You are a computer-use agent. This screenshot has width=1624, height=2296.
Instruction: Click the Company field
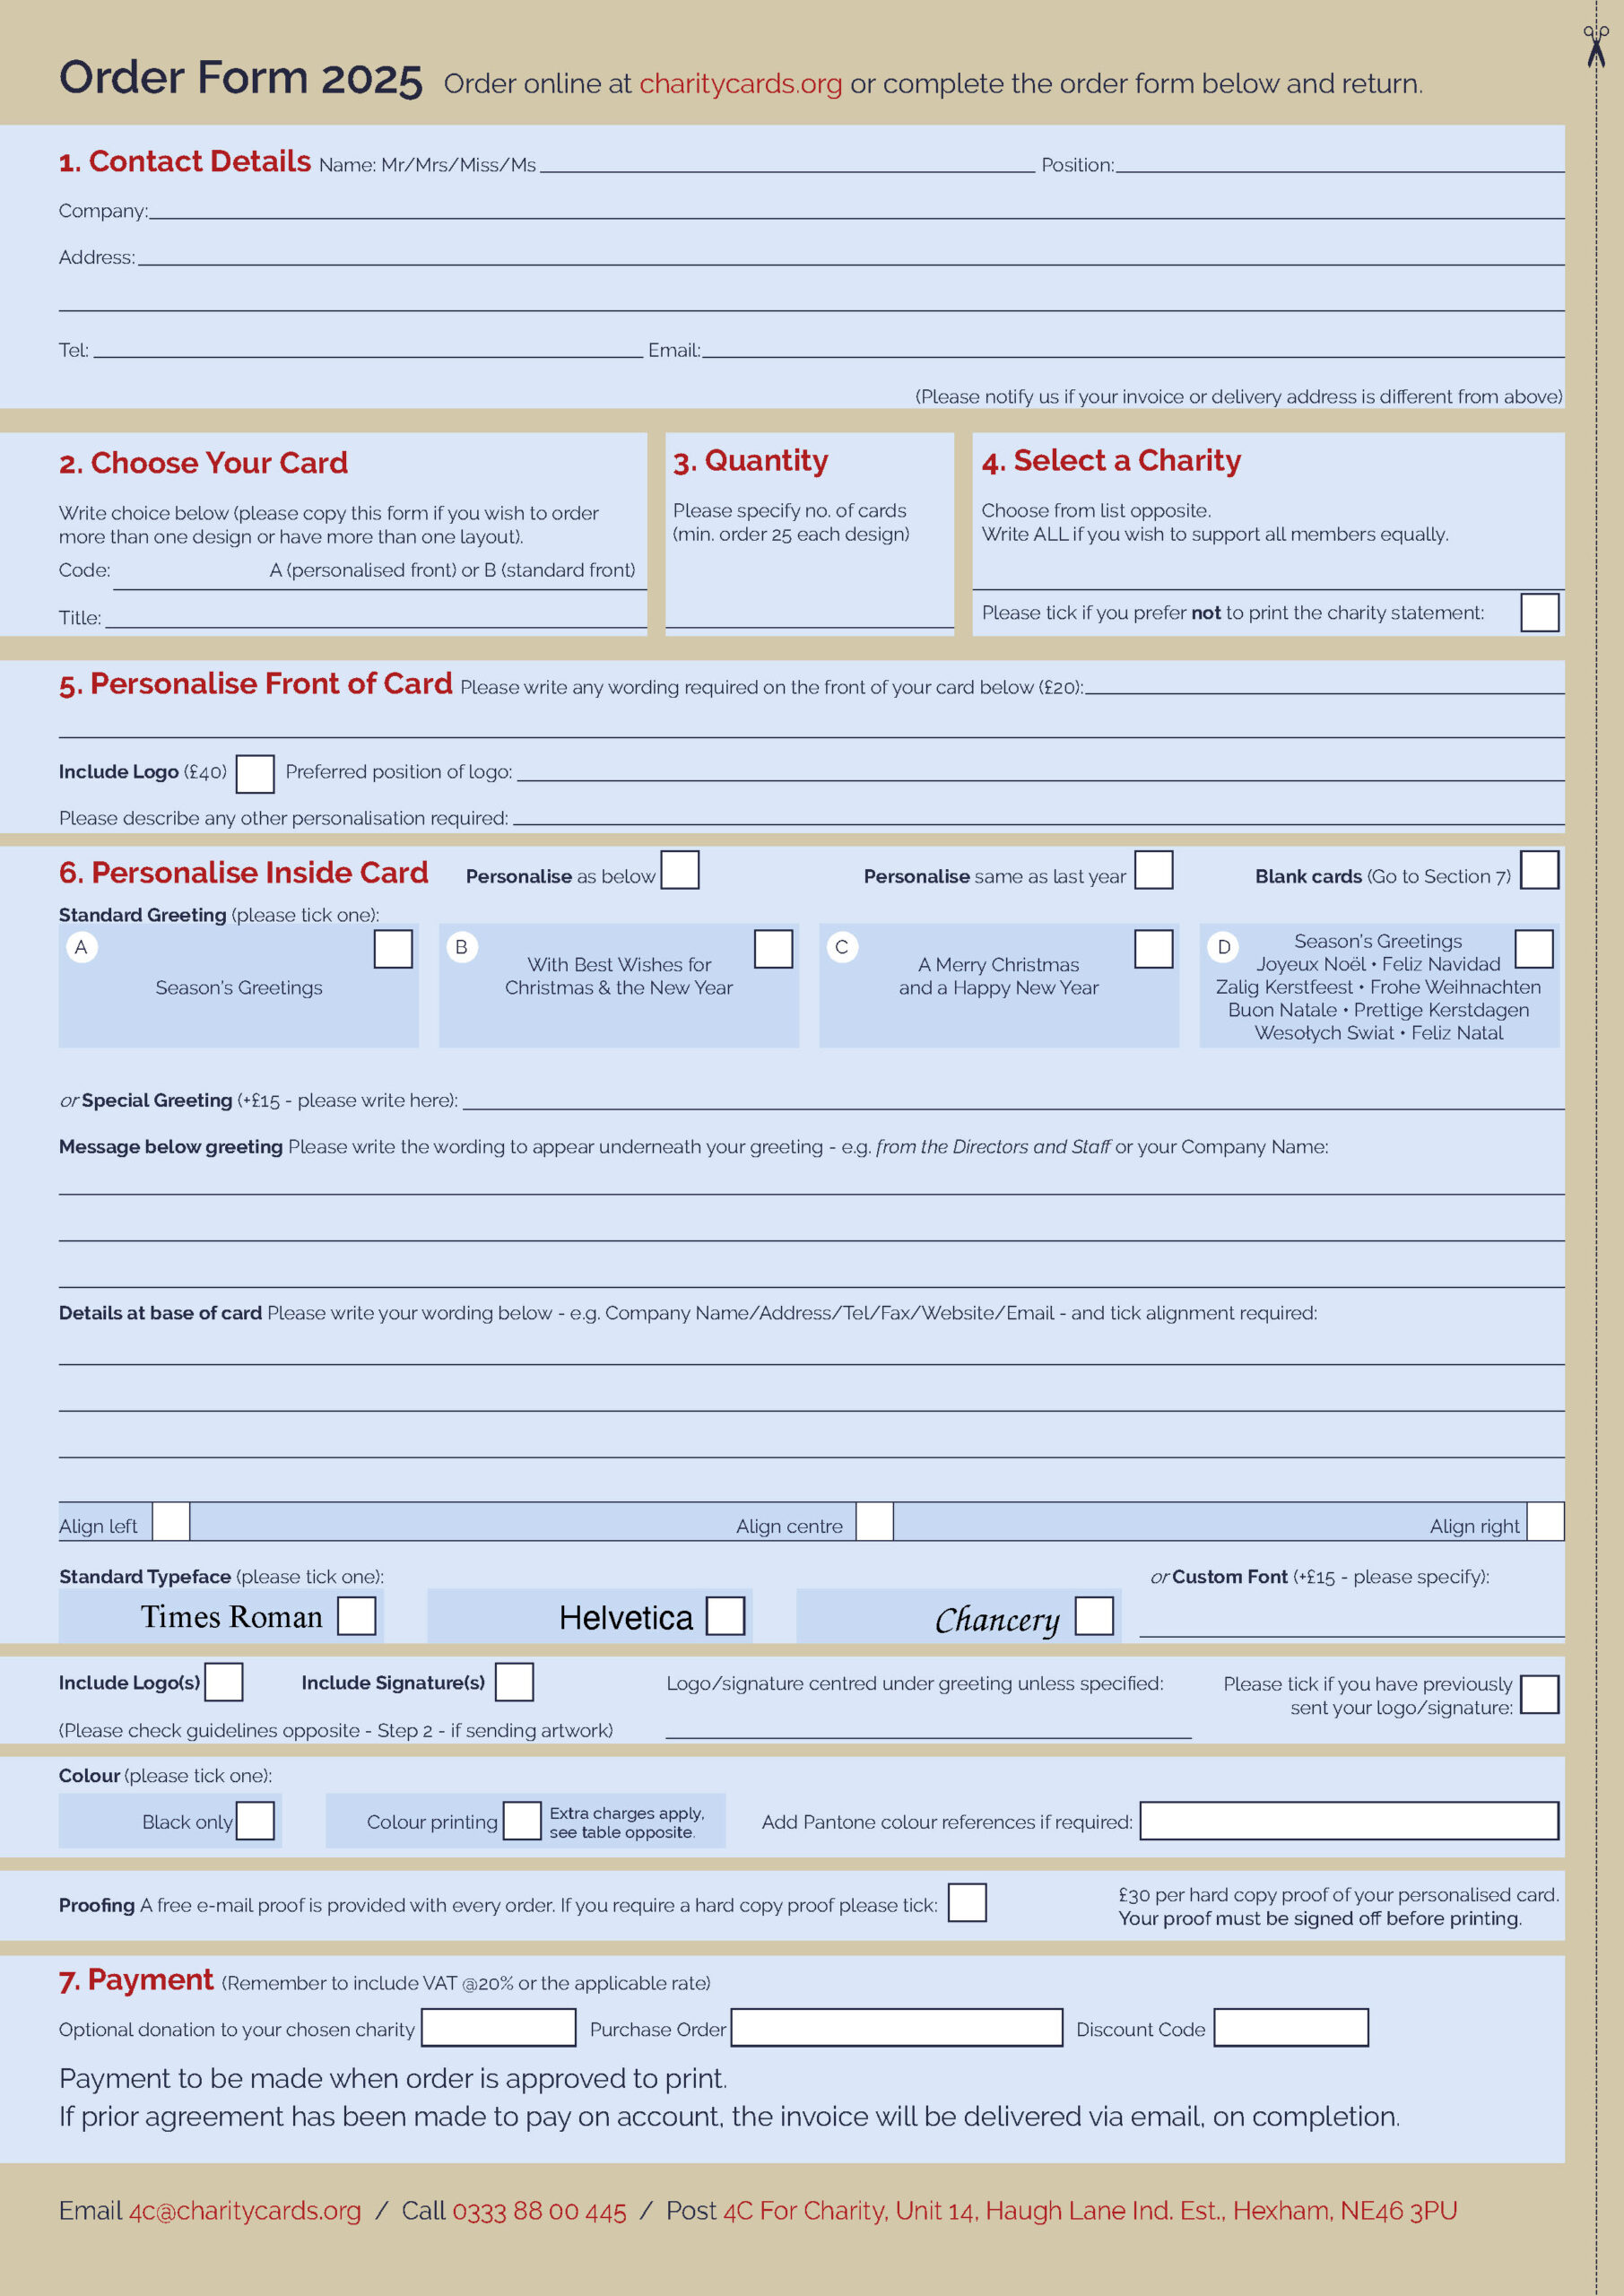(857, 210)
